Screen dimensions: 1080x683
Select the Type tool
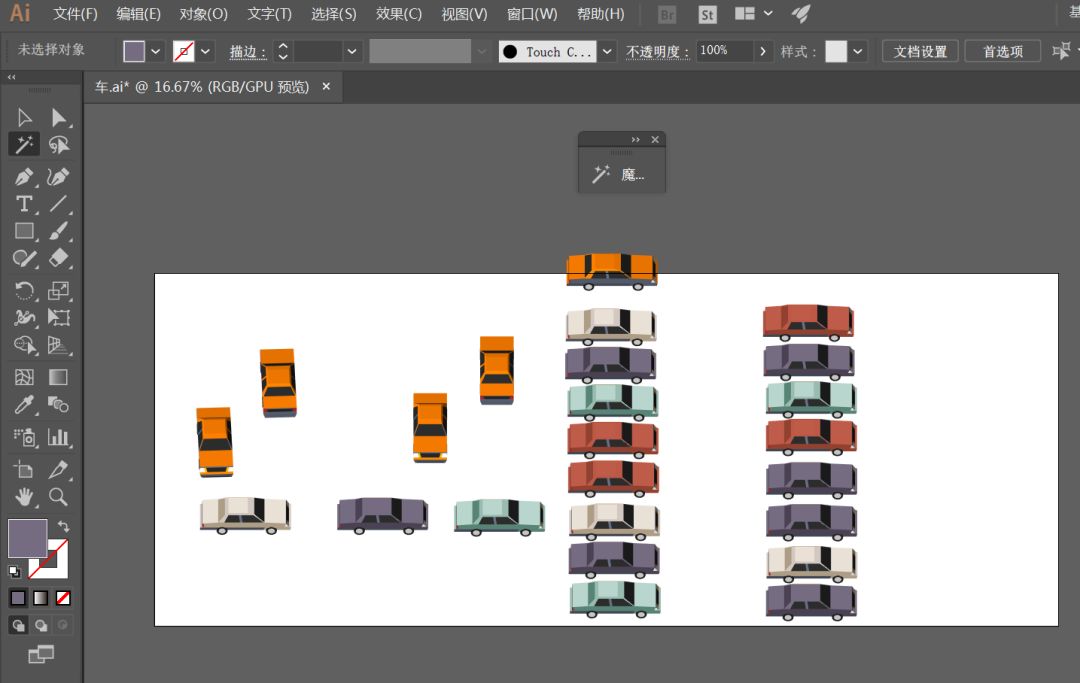24,204
